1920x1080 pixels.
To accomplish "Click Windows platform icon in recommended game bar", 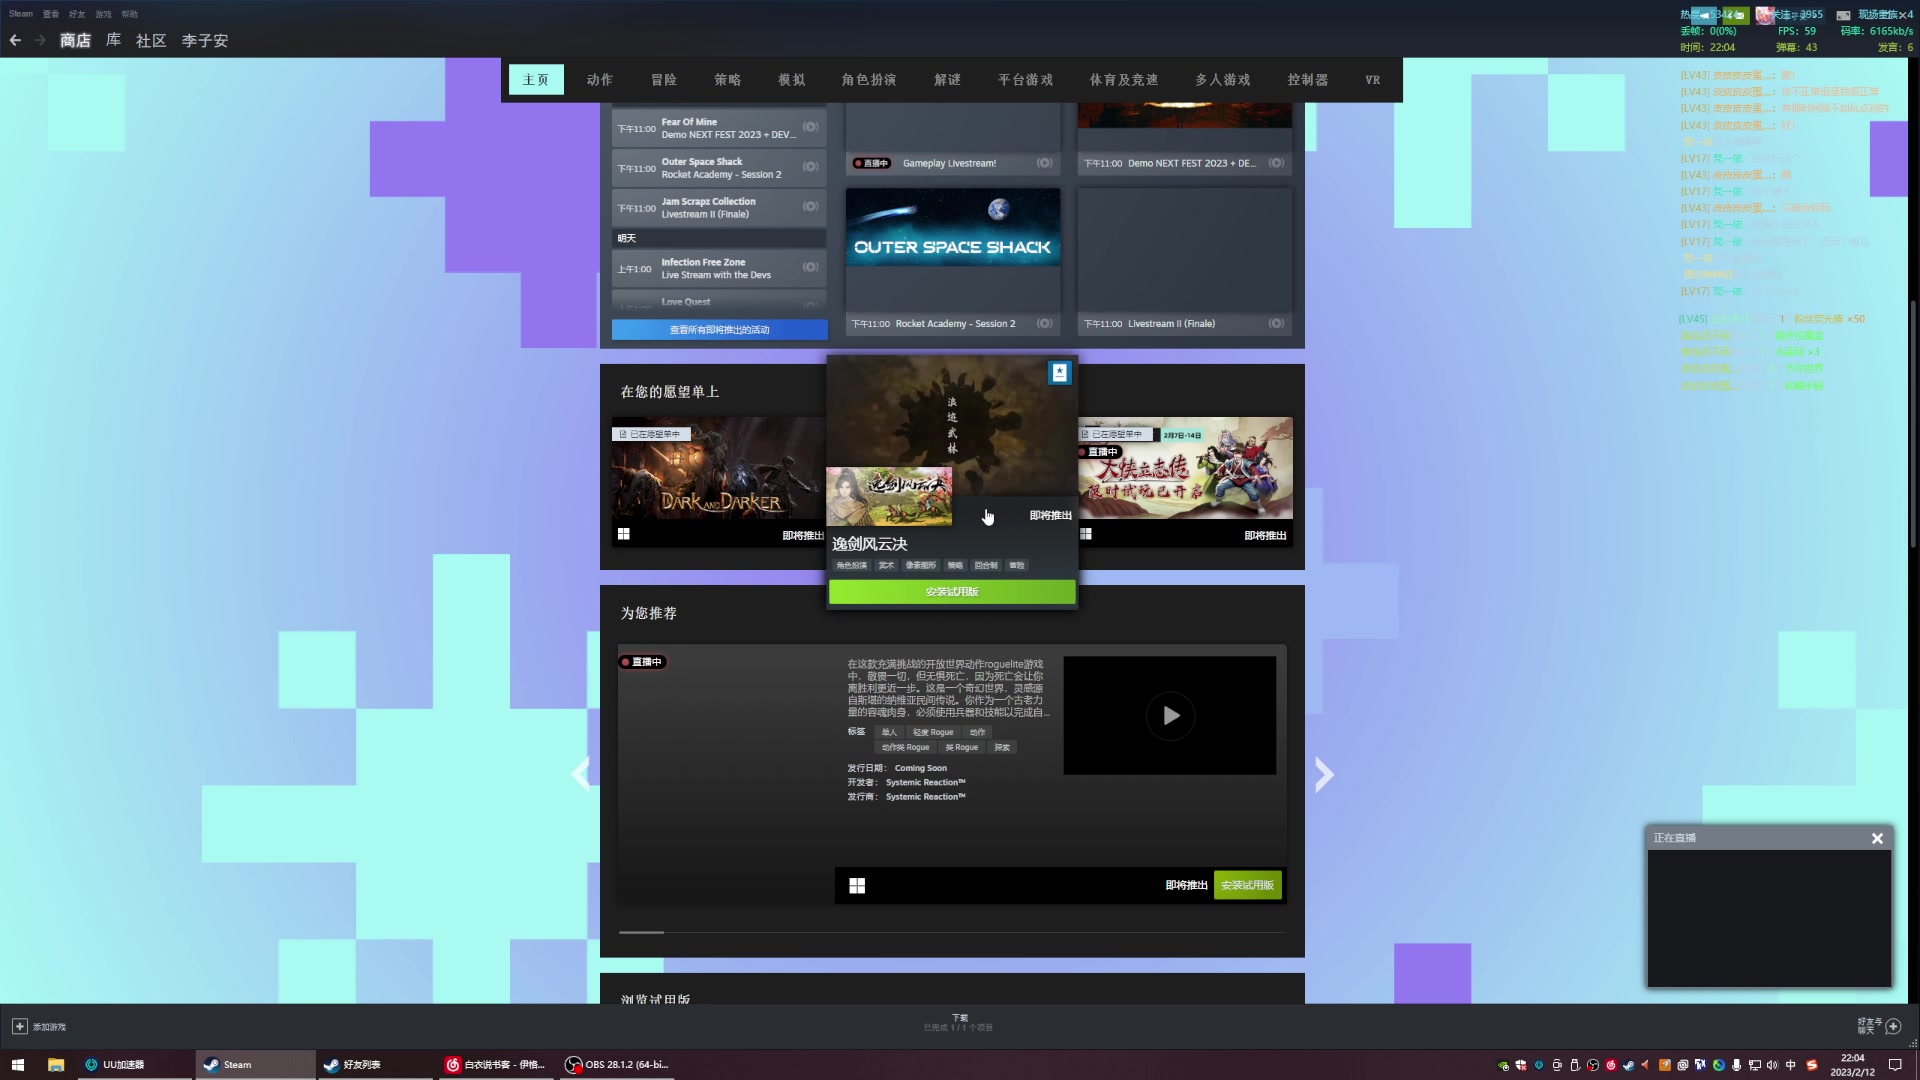I will (857, 886).
